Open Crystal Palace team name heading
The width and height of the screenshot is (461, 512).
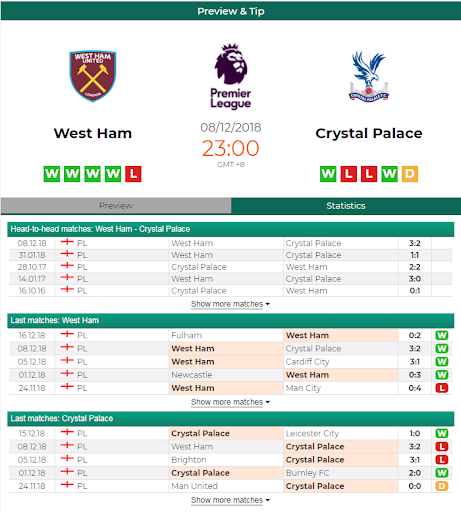[369, 133]
